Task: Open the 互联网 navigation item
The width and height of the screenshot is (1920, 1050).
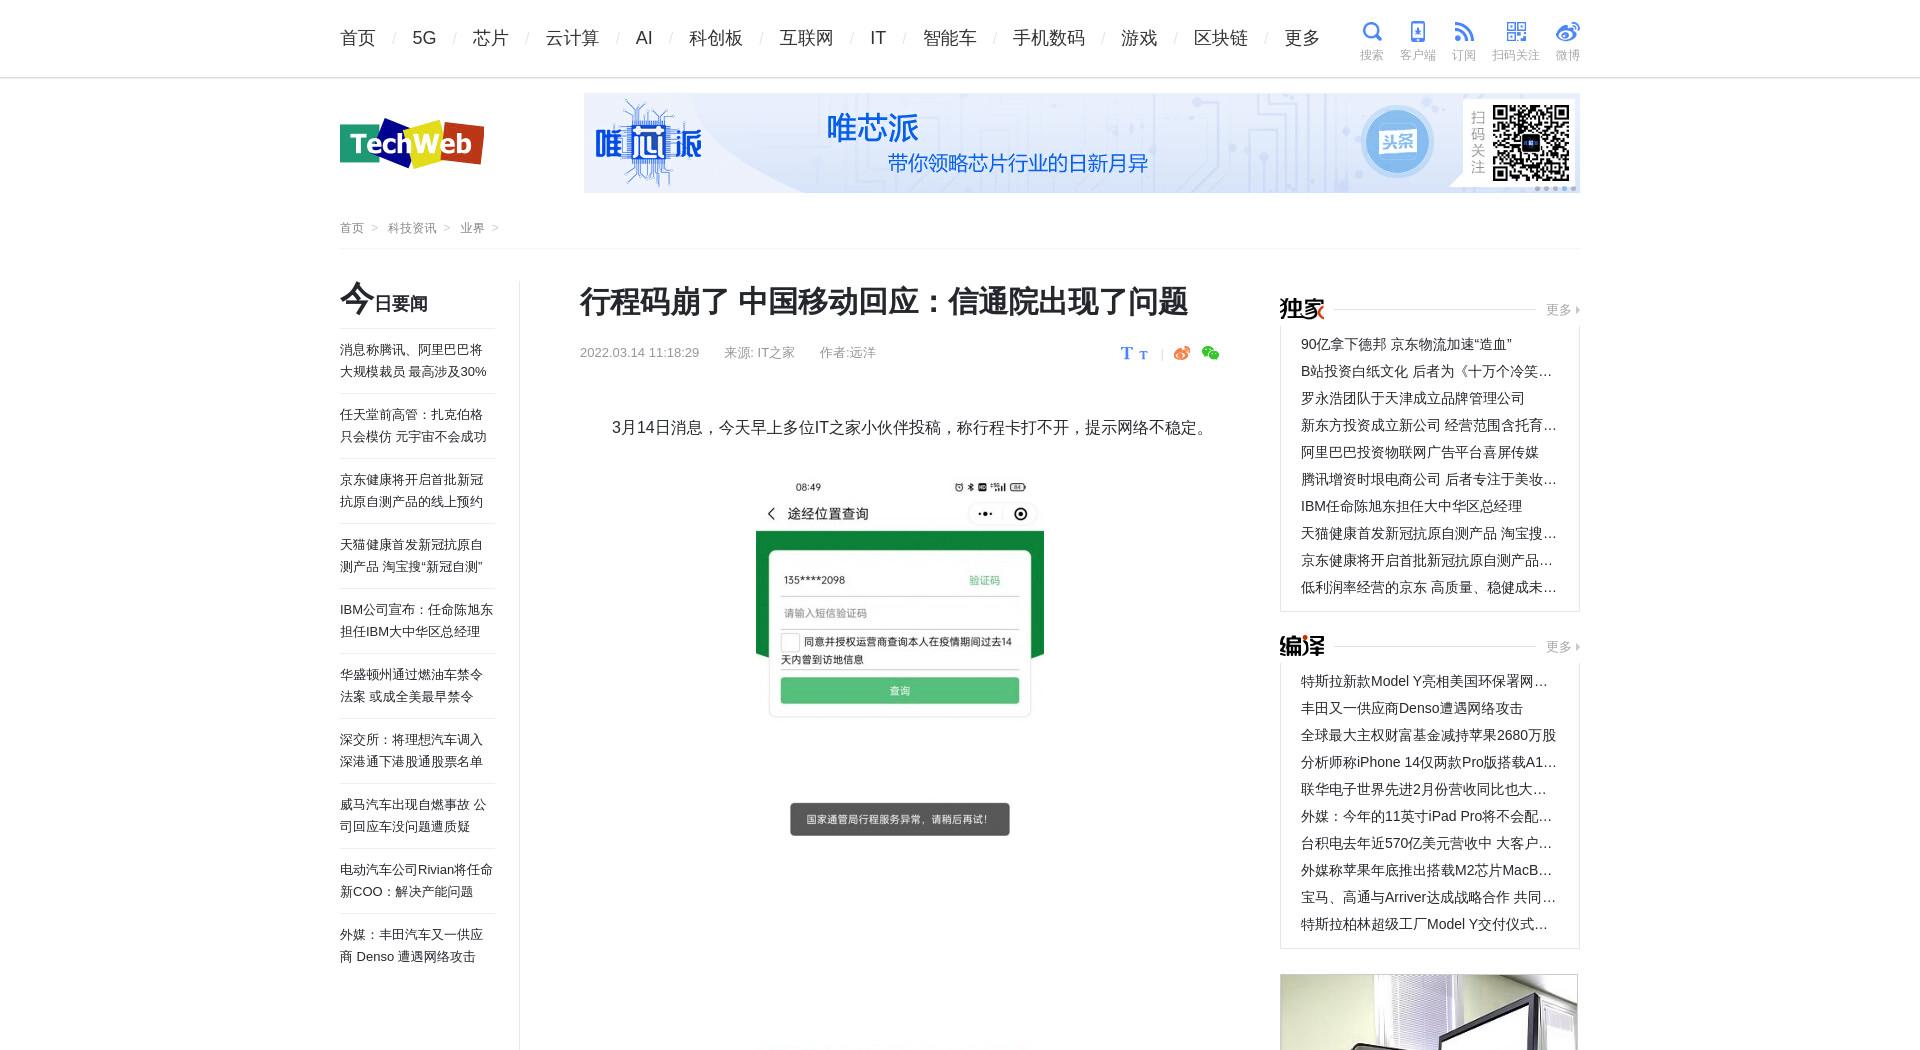Action: (x=806, y=38)
